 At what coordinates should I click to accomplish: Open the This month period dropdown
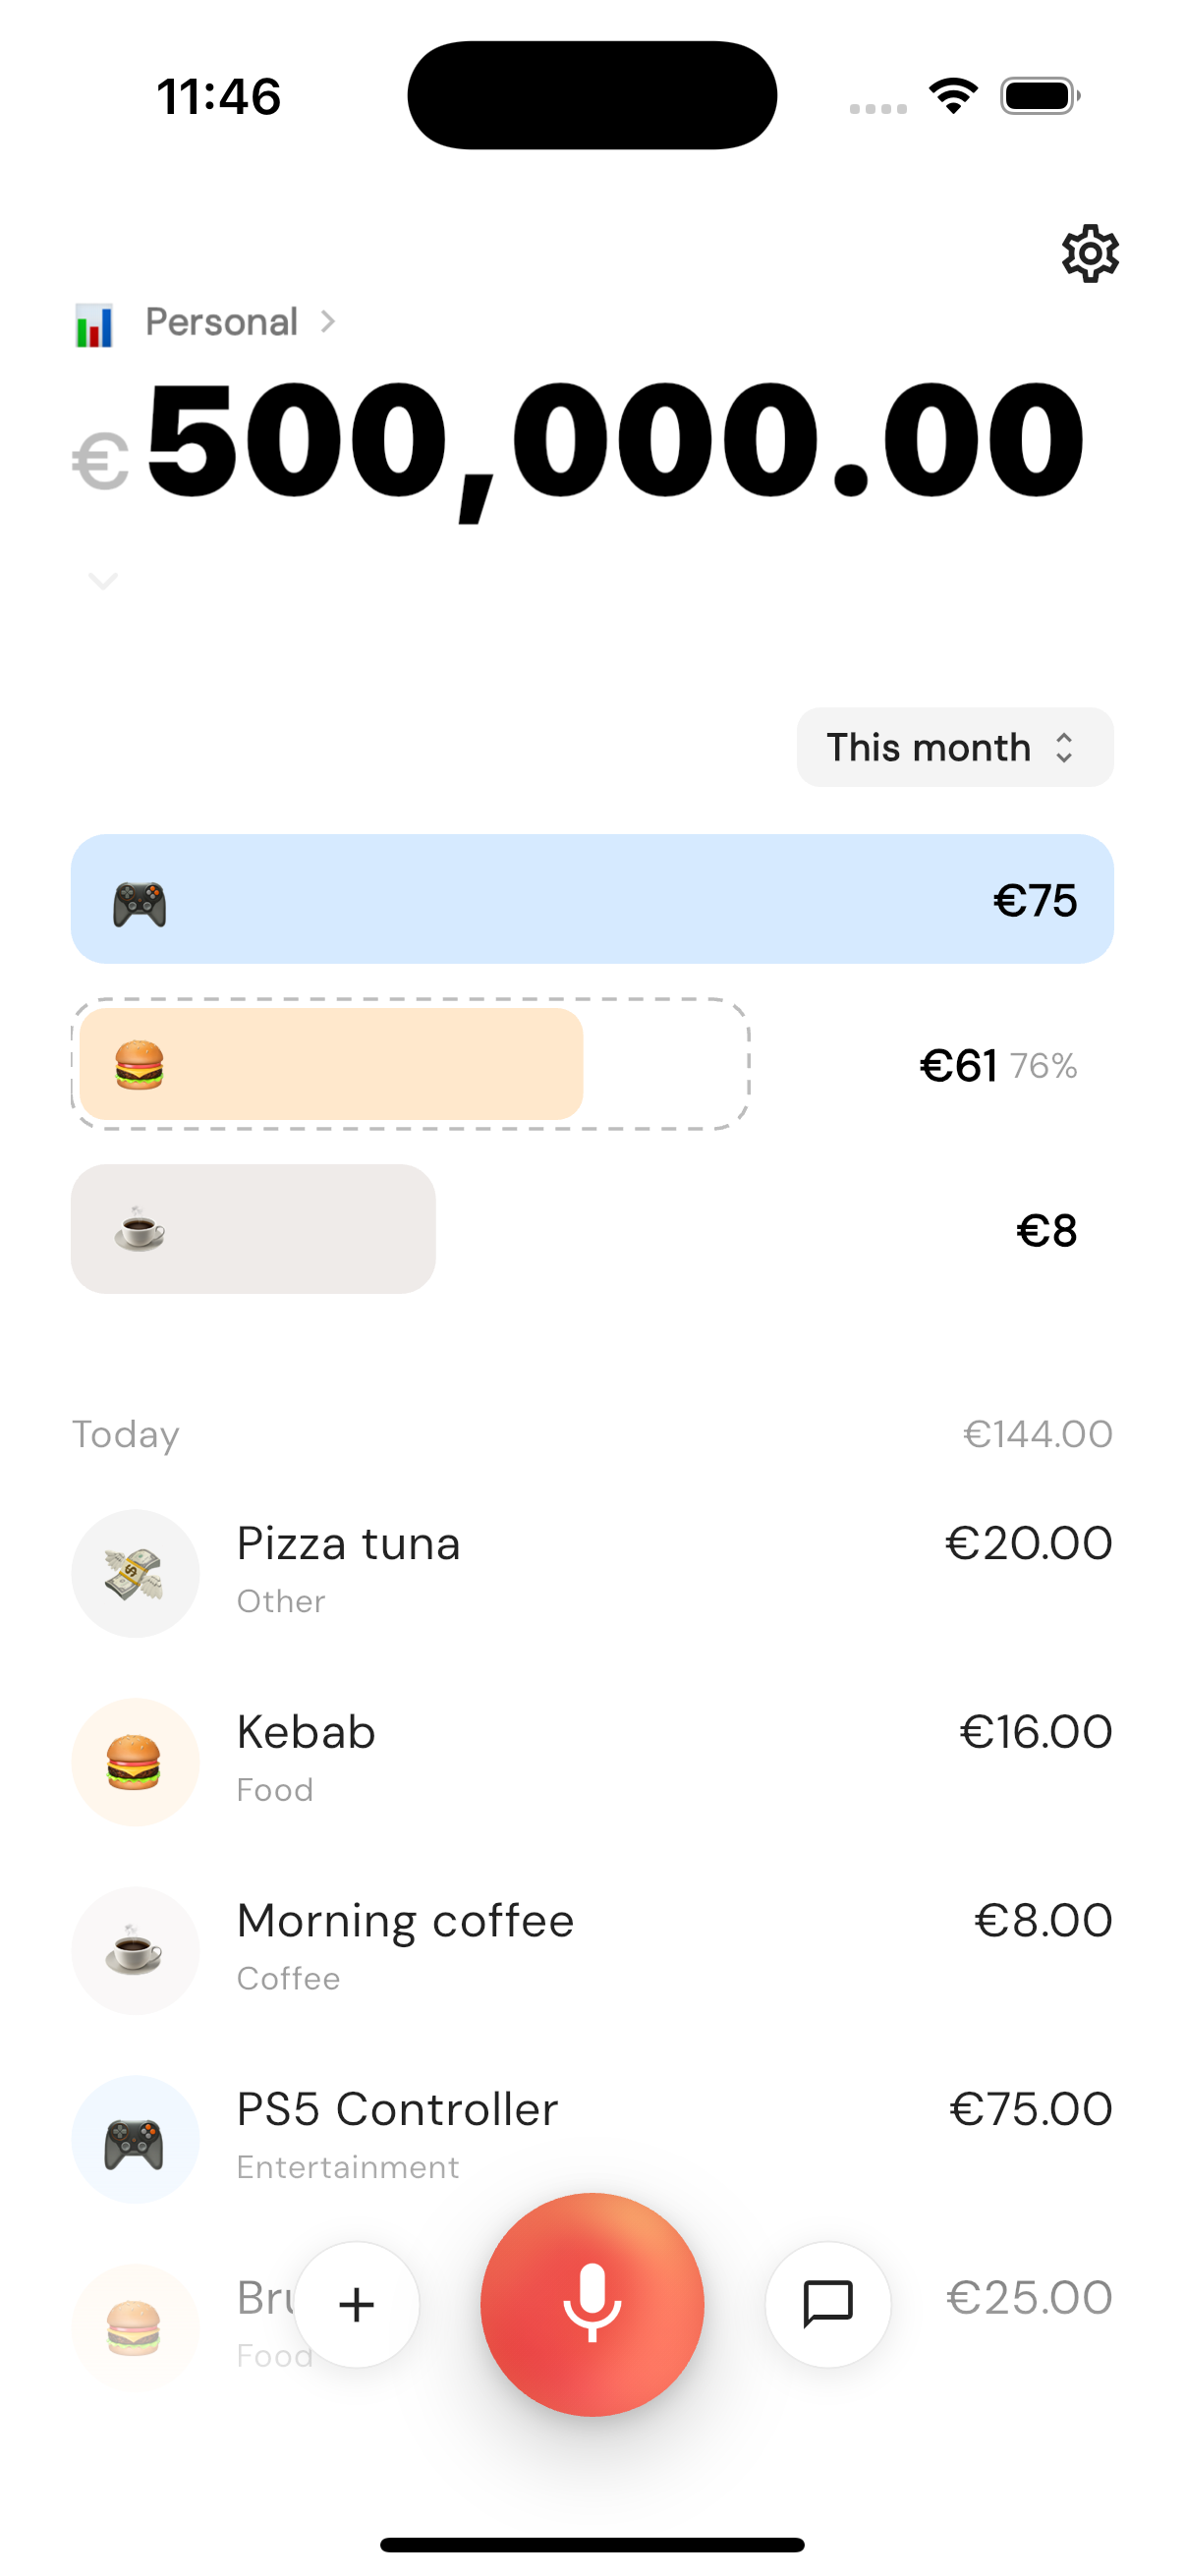tap(954, 747)
